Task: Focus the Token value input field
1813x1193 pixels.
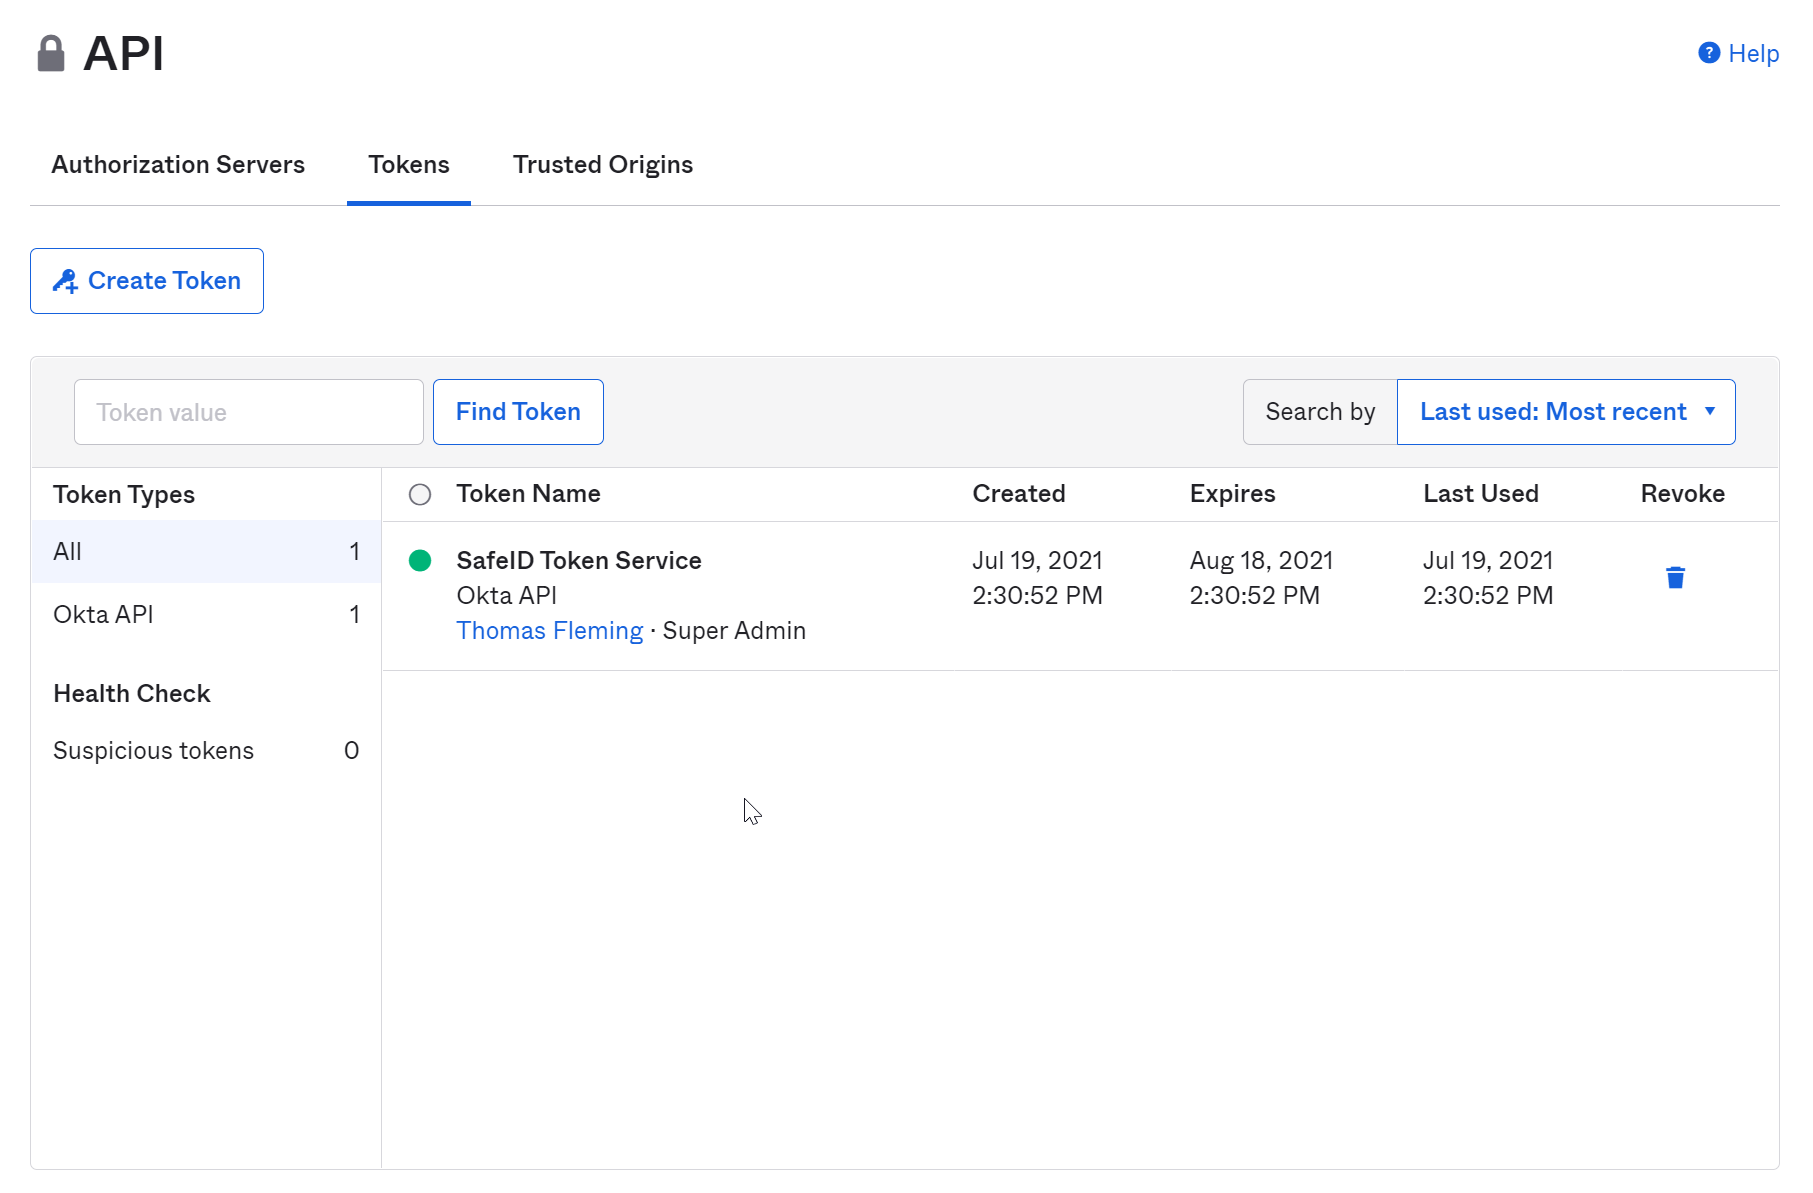Action: 248,412
